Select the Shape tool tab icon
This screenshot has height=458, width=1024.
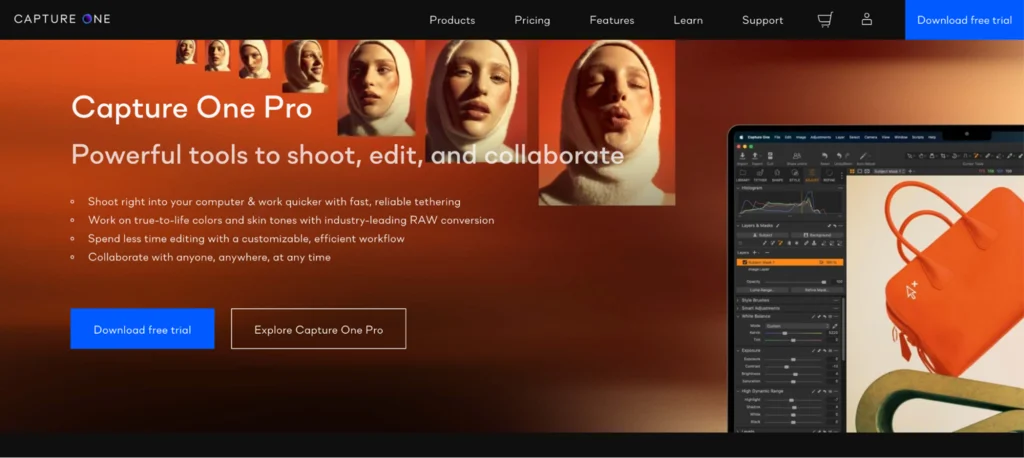pos(777,173)
